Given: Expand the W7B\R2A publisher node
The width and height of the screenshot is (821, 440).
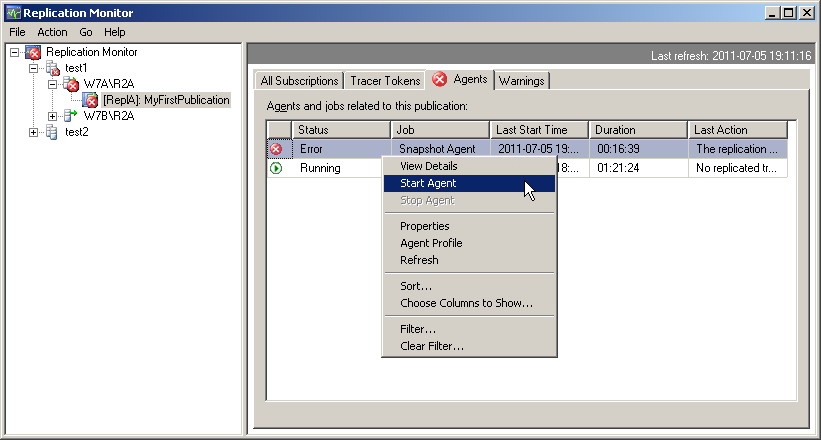Looking at the screenshot, I should (x=52, y=116).
